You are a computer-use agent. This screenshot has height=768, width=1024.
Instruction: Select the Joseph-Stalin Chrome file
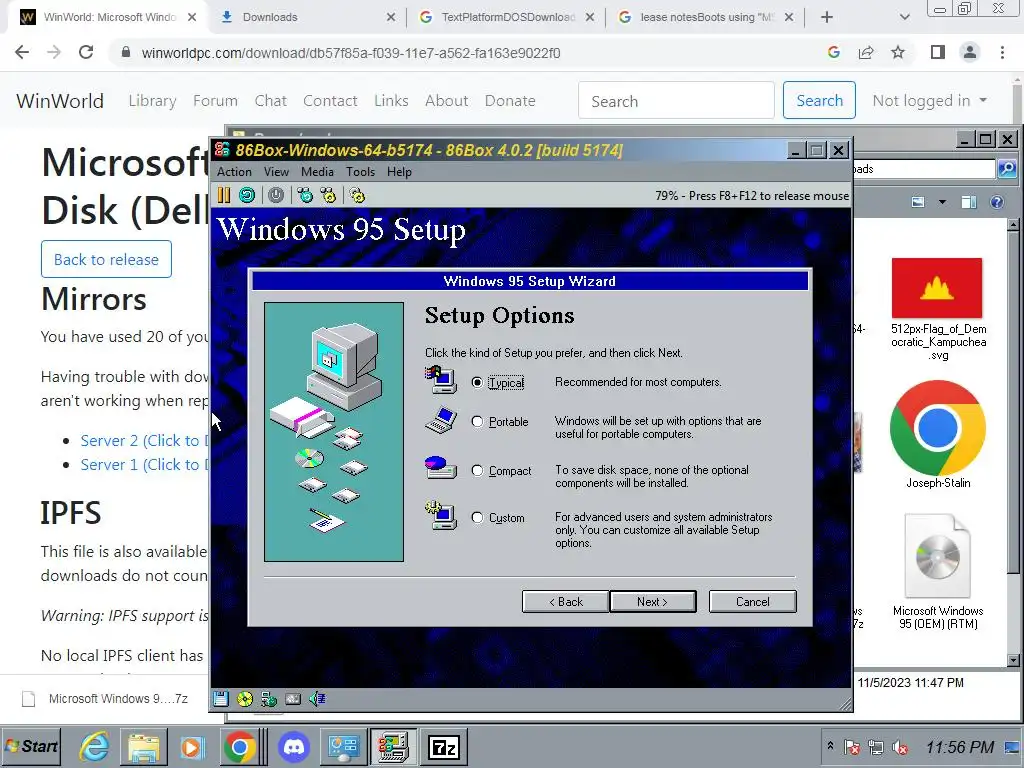[938, 434]
